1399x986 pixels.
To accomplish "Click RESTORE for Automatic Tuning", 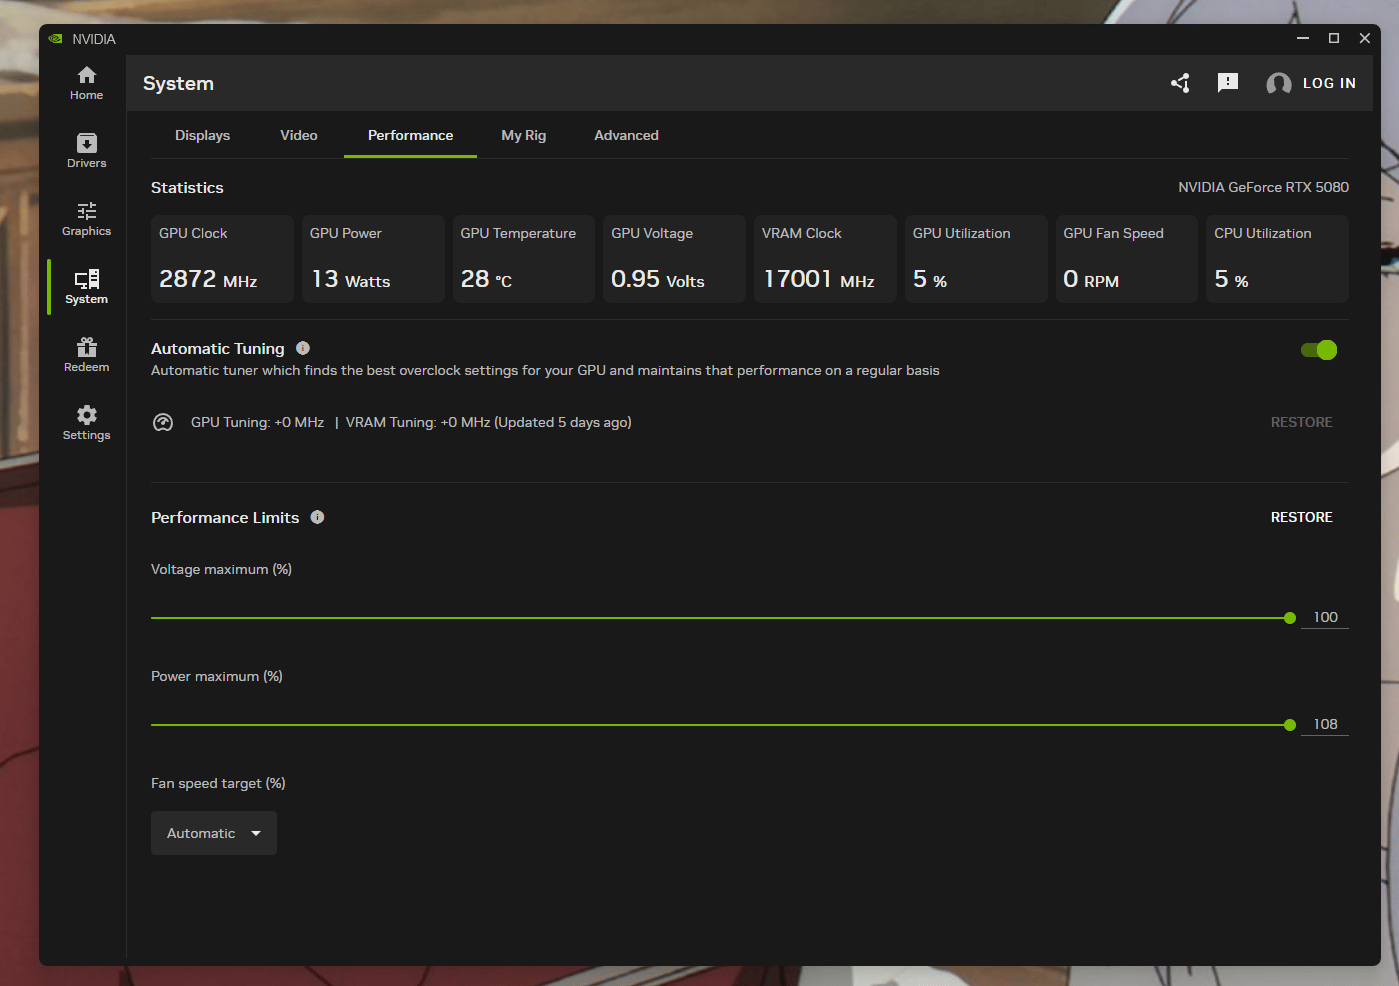I will (1301, 422).
